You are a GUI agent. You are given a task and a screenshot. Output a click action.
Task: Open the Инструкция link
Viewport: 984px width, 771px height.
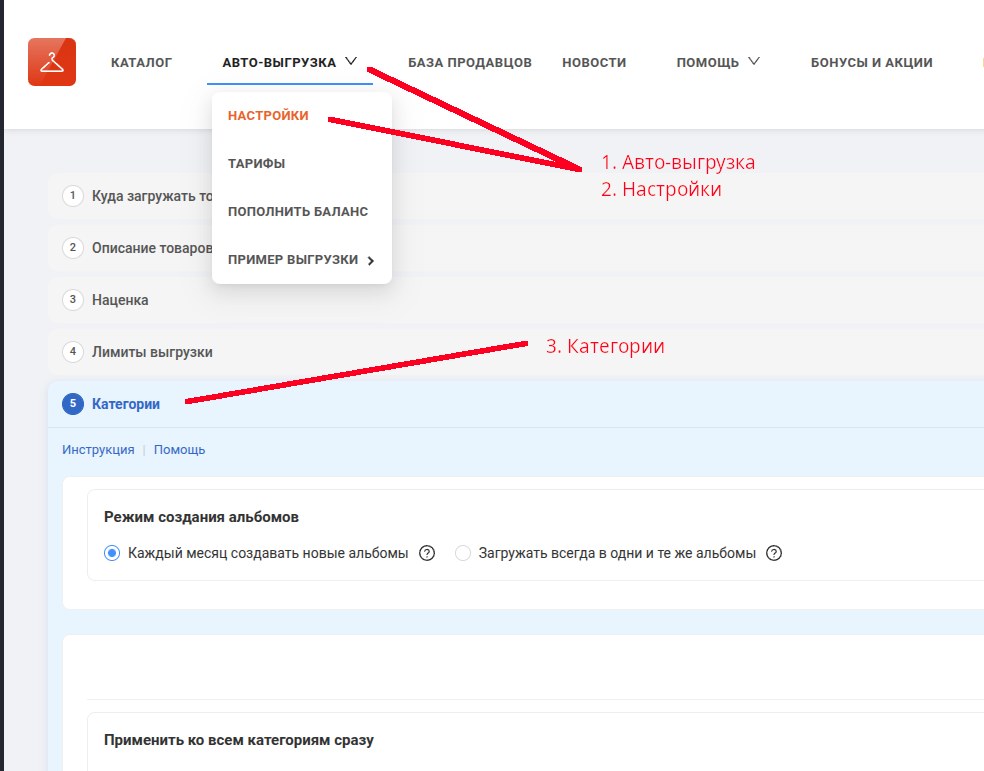[98, 450]
